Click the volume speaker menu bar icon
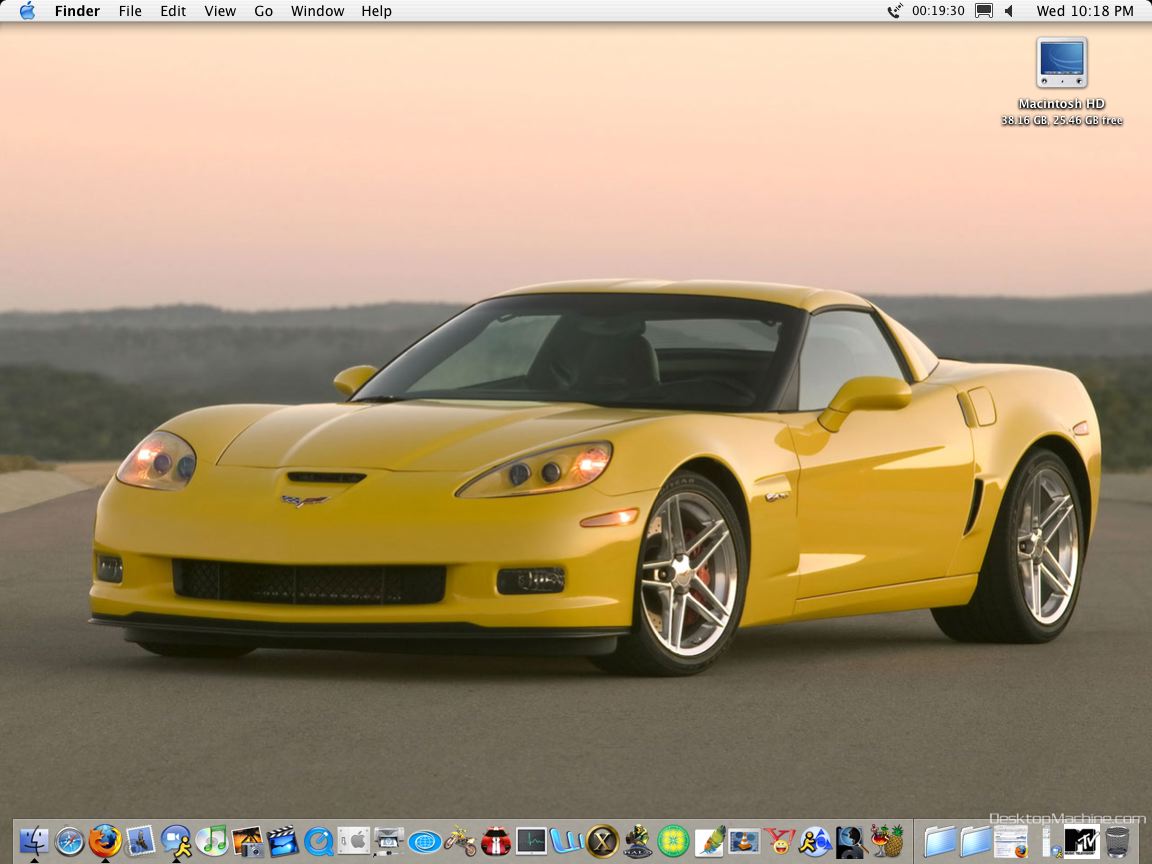Image resolution: width=1152 pixels, height=864 pixels. pyautogui.click(x=1008, y=11)
